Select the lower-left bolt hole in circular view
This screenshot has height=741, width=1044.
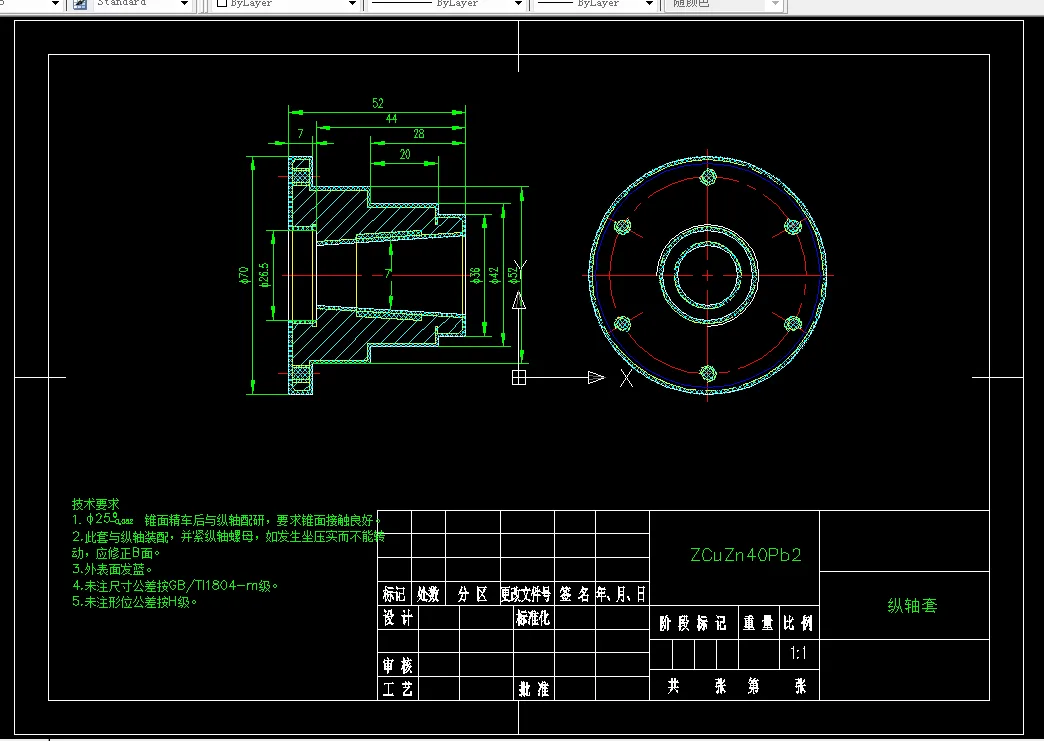pos(623,324)
